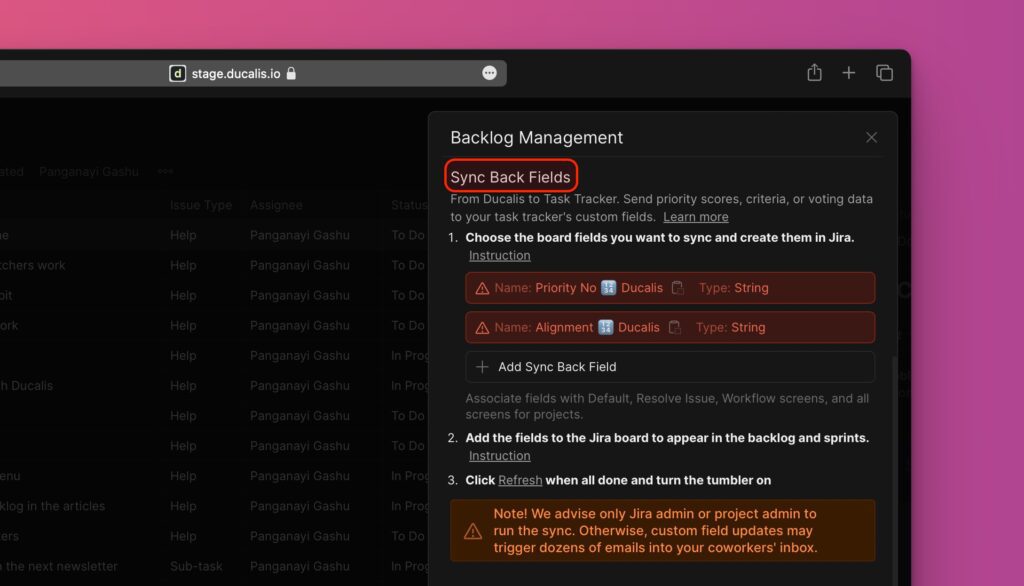Open Instruction link under step 2

pos(500,456)
